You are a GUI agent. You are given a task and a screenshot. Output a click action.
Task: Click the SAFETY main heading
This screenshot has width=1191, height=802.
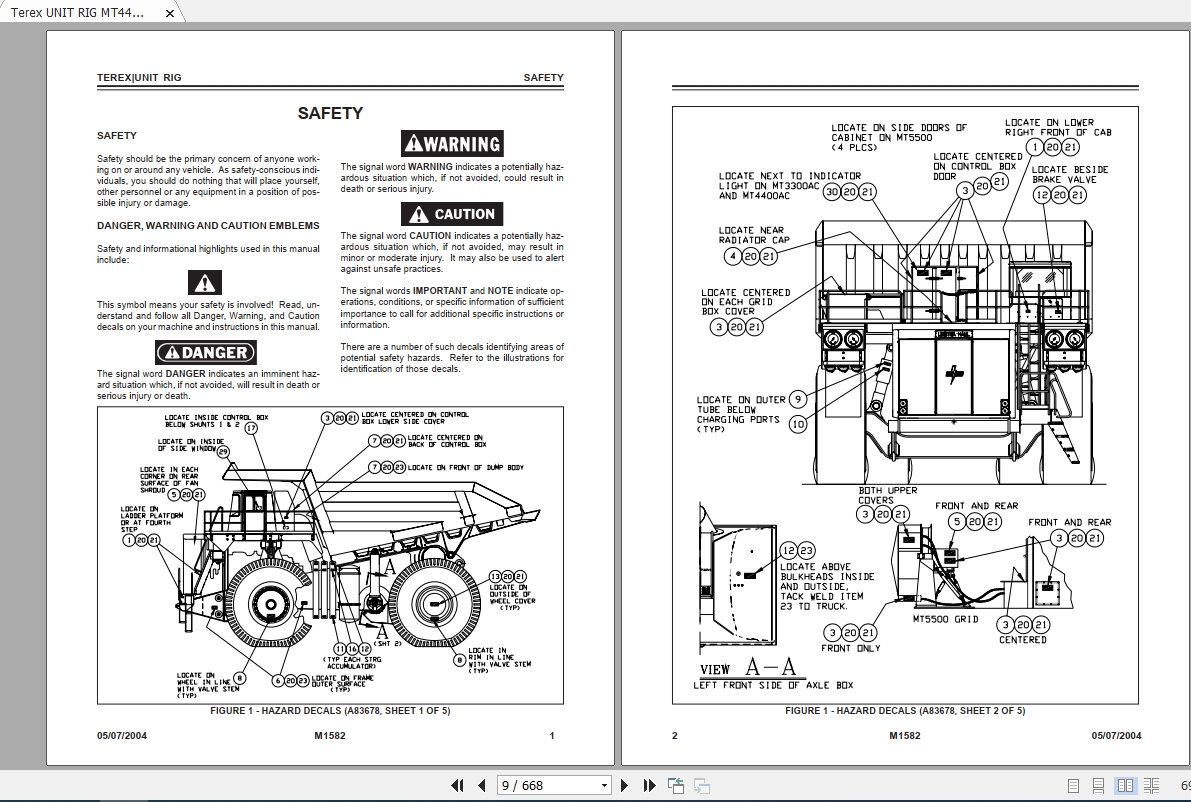pos(330,113)
